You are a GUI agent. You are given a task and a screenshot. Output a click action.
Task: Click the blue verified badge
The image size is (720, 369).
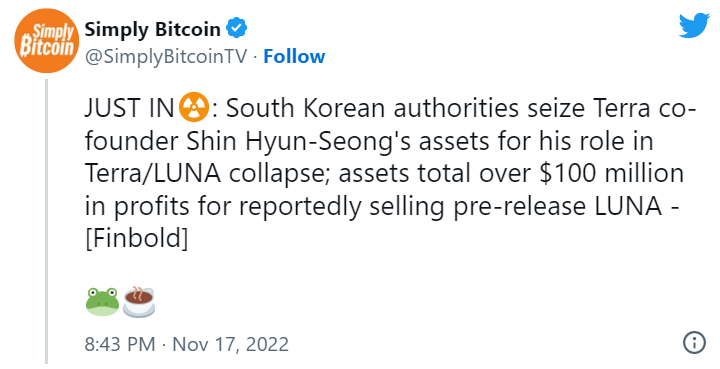(237, 29)
